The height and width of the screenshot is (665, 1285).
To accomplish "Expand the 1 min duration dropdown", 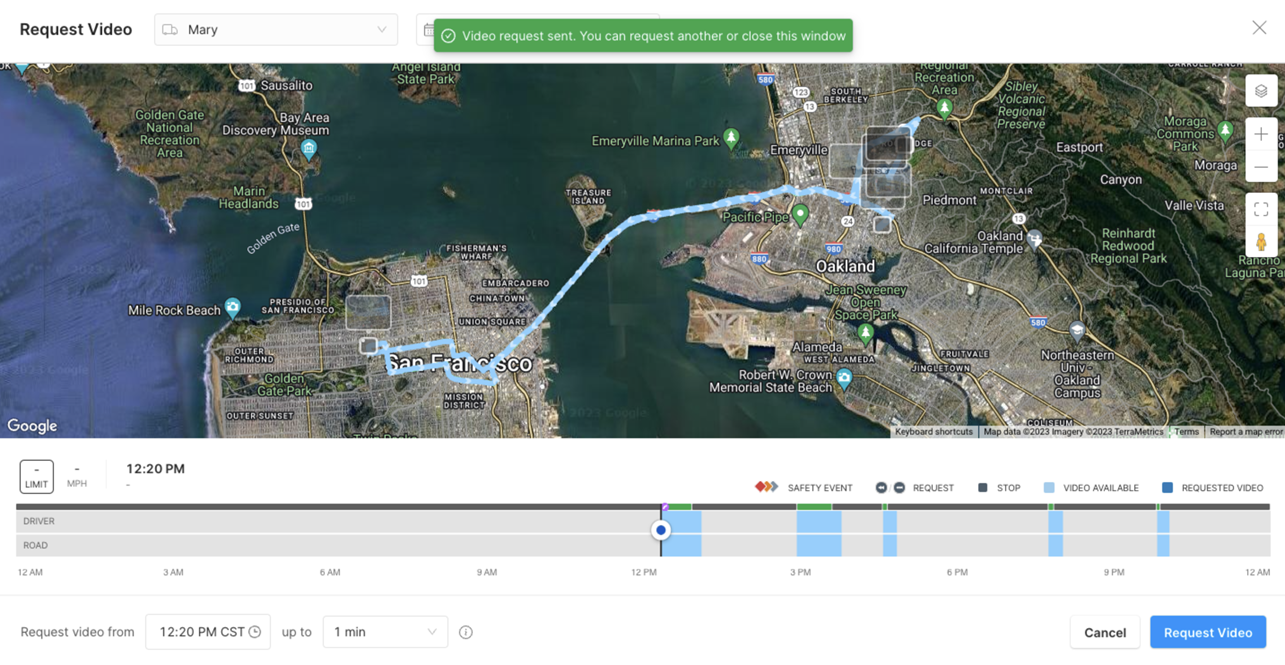I will (385, 632).
